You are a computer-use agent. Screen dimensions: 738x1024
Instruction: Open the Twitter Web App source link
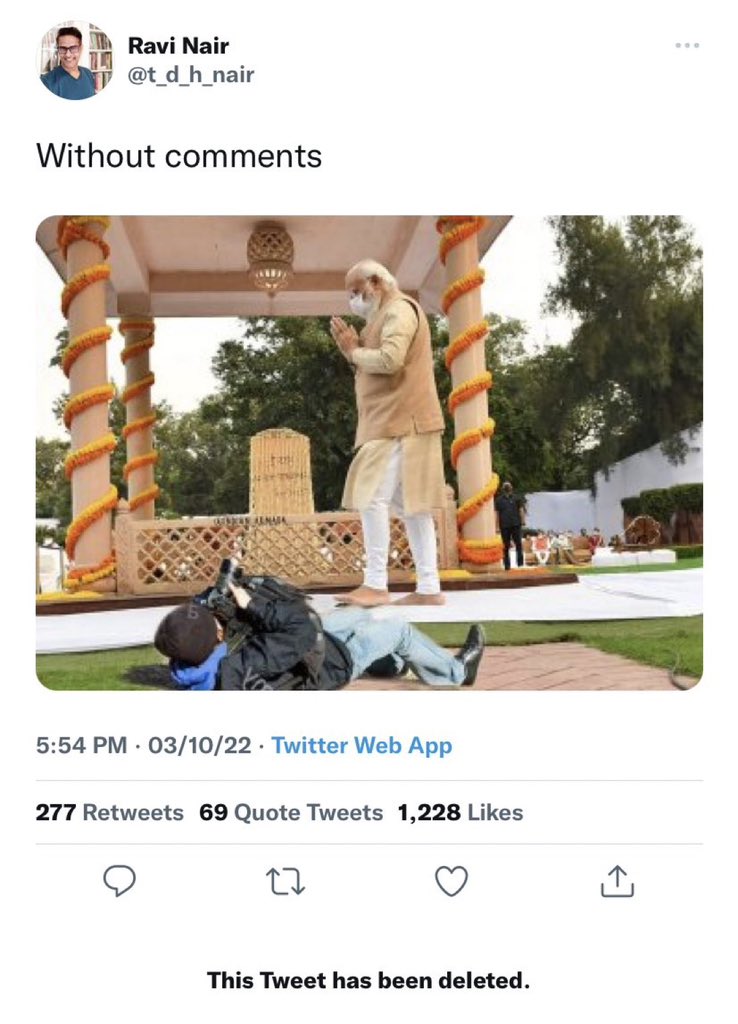click(361, 746)
